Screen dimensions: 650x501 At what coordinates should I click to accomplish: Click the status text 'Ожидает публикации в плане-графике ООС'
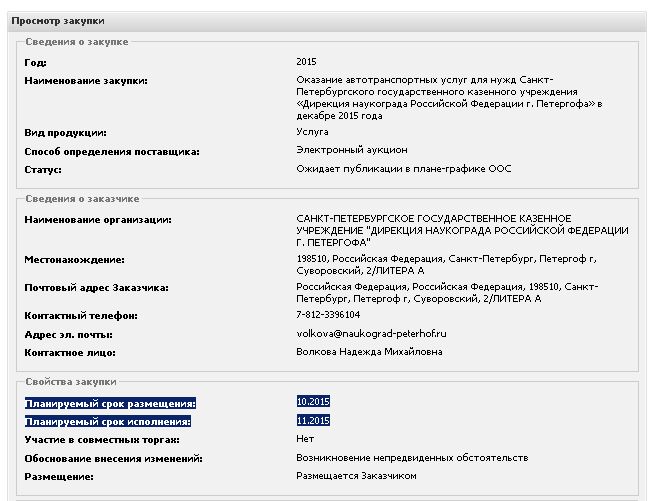point(403,169)
